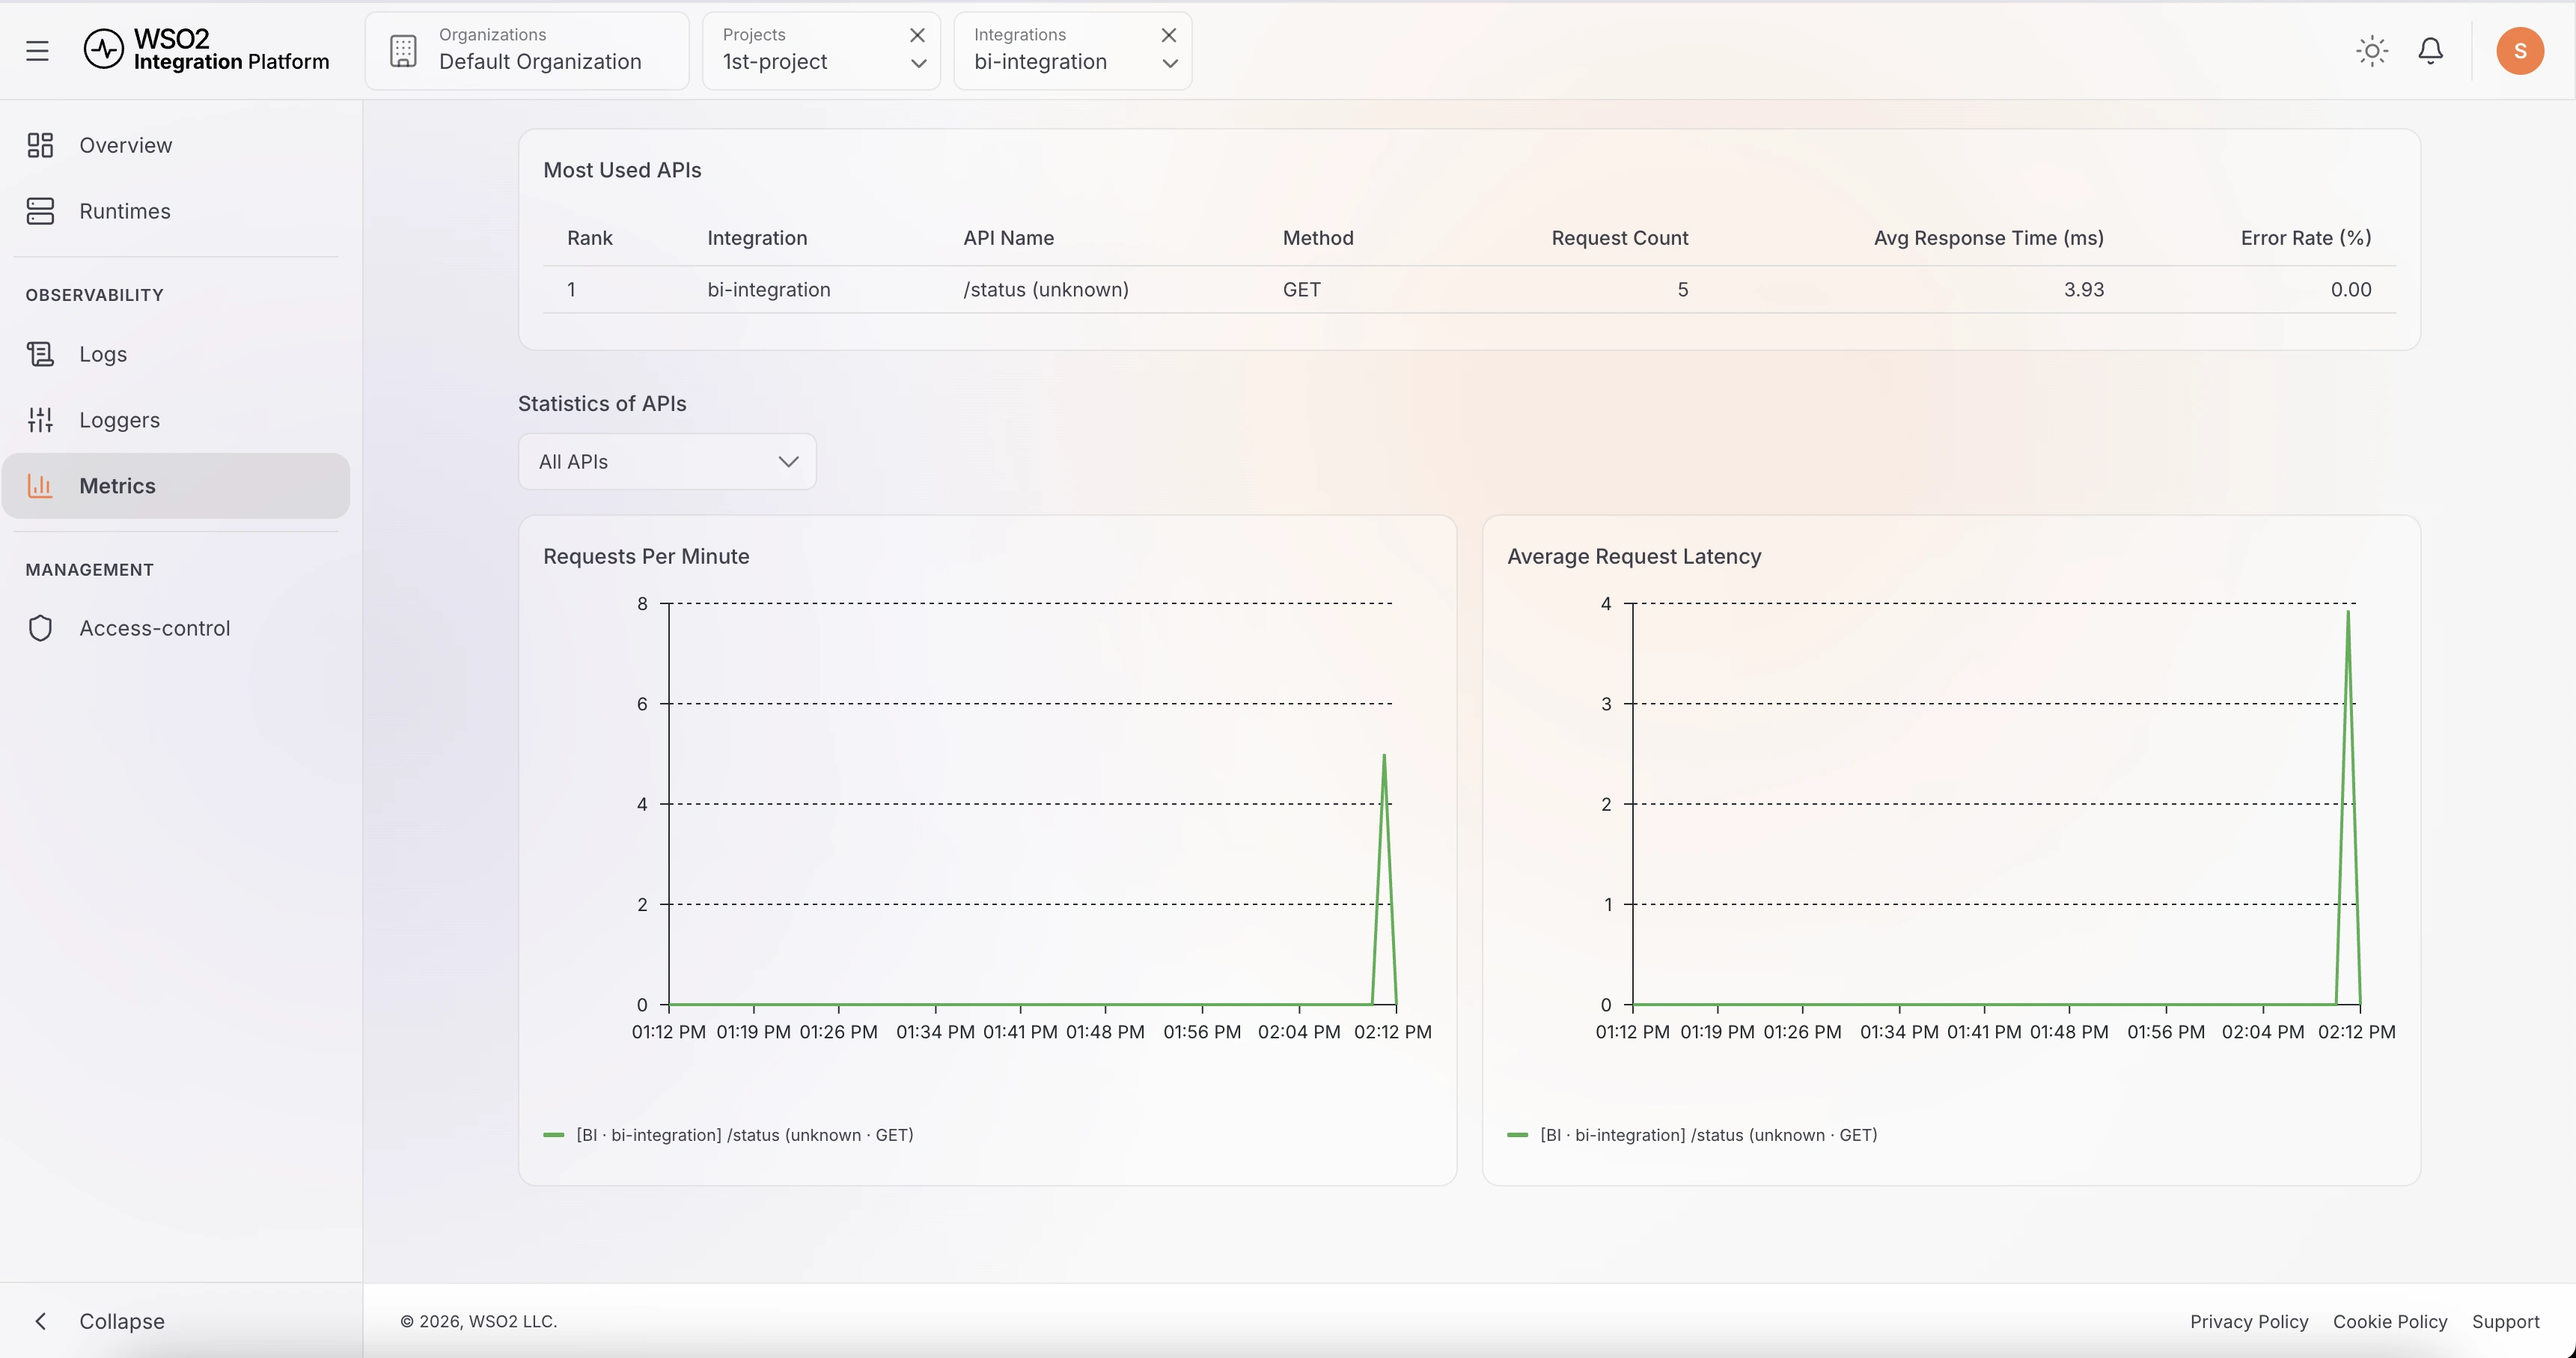Toggle the light/dark theme sun icon

(2372, 51)
